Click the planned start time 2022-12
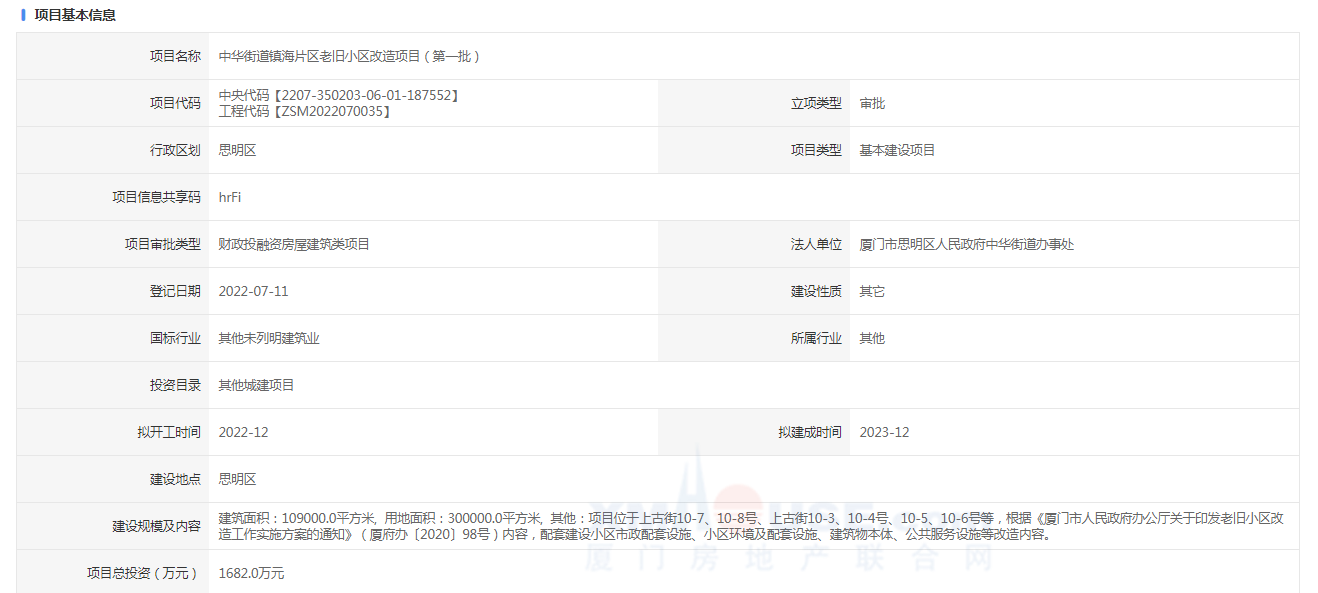This screenshot has width=1318, height=593. point(243,432)
